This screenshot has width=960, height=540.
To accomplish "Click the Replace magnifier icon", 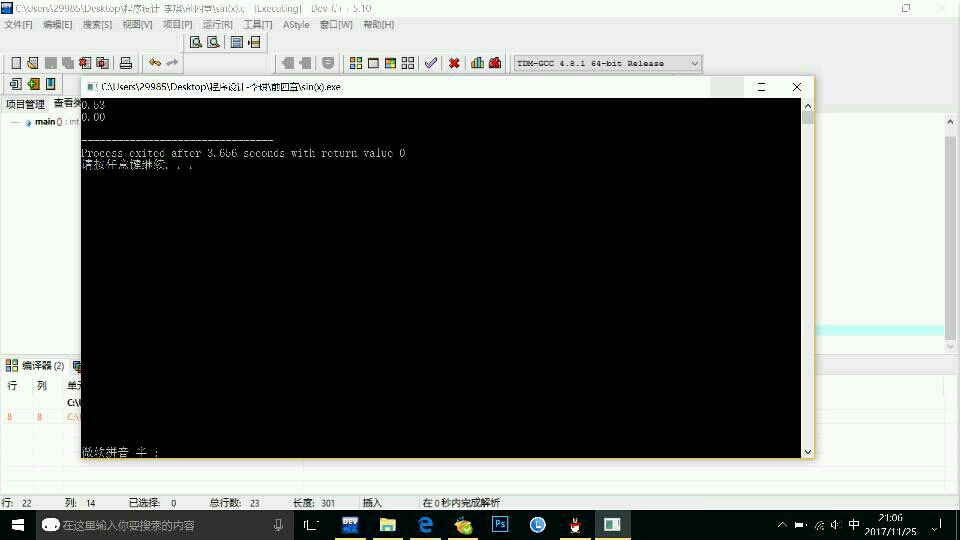I will click(x=213, y=42).
